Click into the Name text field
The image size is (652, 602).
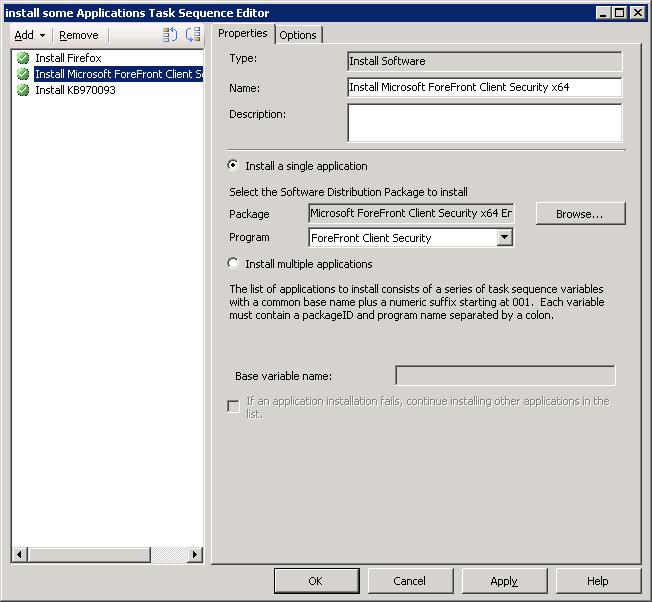(484, 87)
